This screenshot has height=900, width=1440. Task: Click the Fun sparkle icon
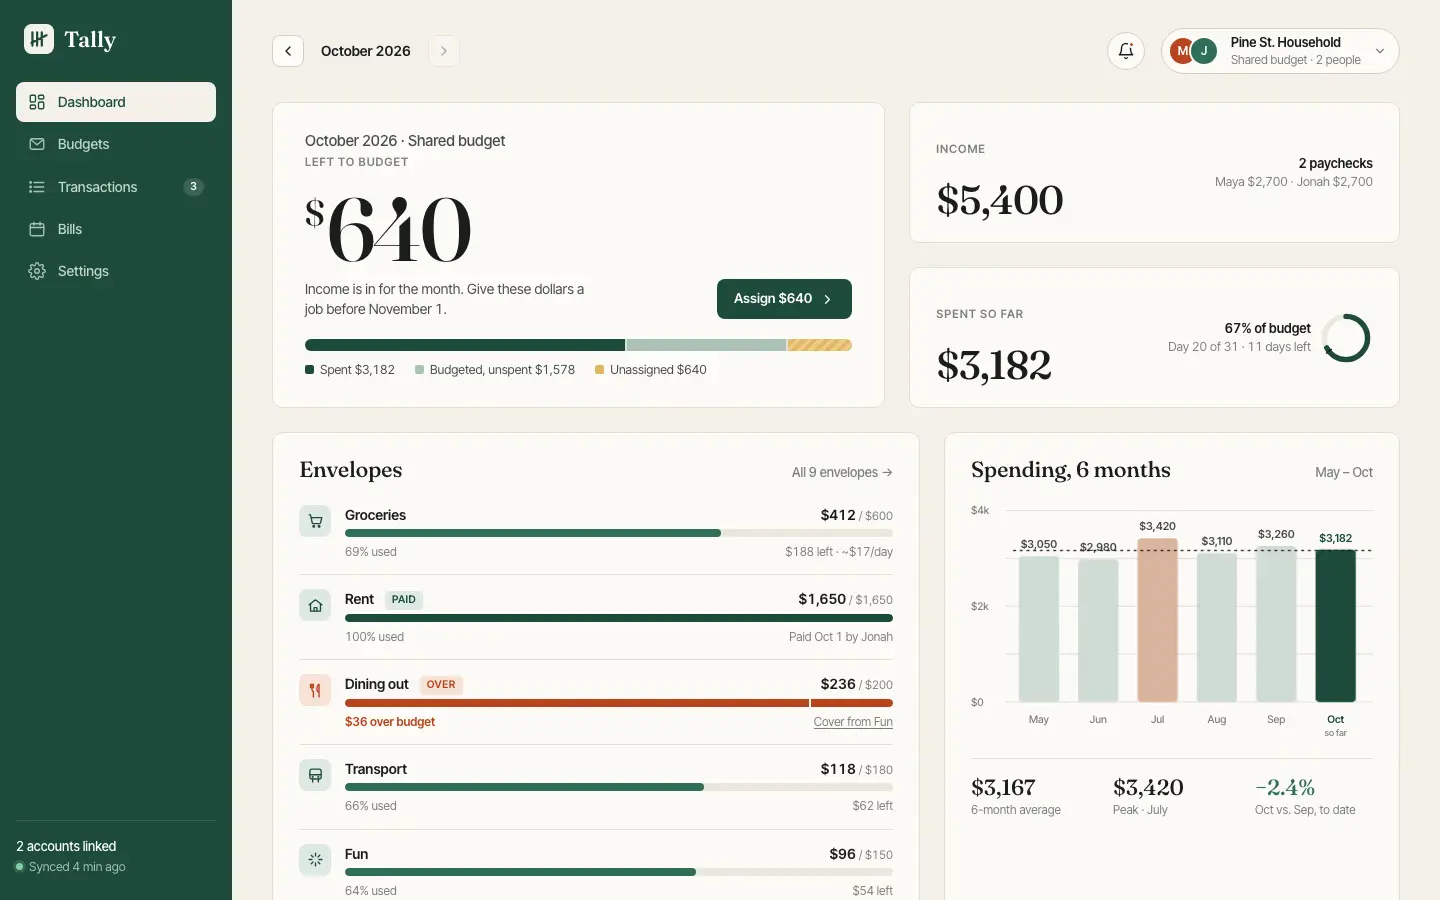pyautogui.click(x=315, y=860)
